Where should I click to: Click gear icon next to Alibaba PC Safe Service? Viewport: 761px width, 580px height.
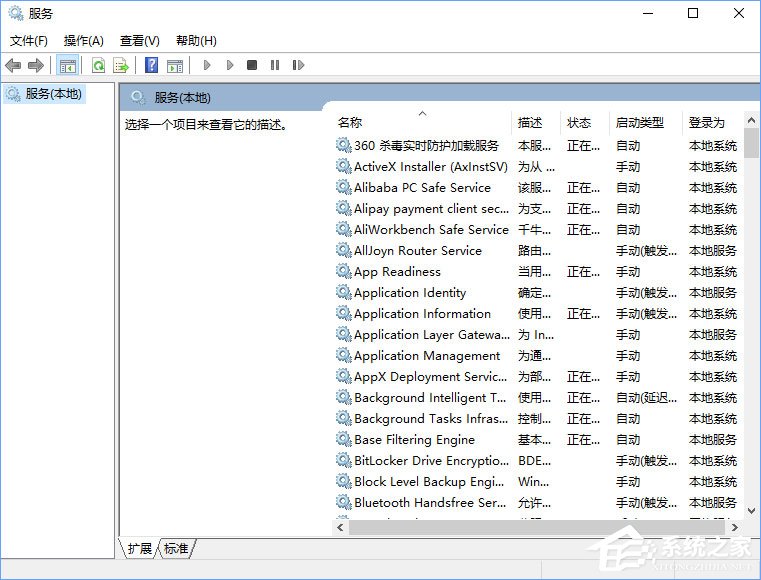(x=344, y=187)
